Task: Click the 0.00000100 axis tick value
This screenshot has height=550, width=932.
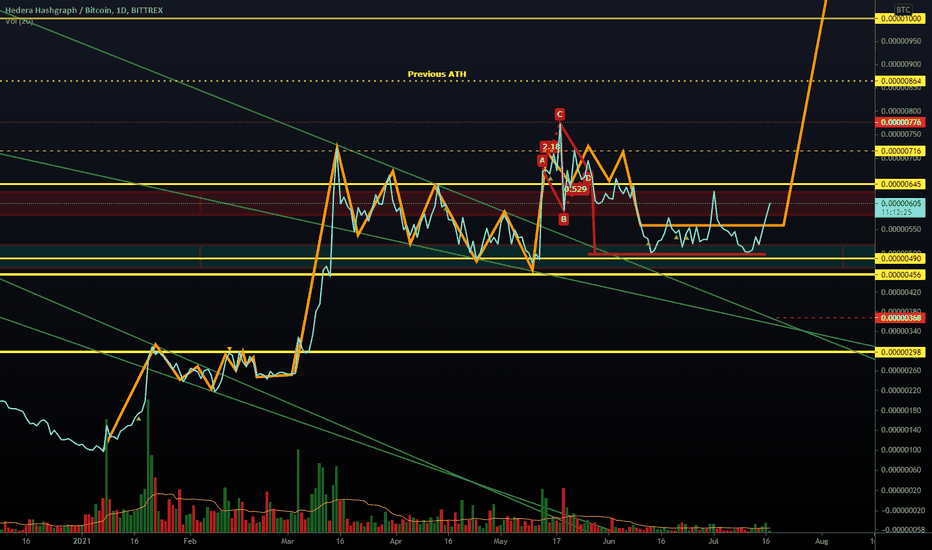Action: tap(901, 450)
